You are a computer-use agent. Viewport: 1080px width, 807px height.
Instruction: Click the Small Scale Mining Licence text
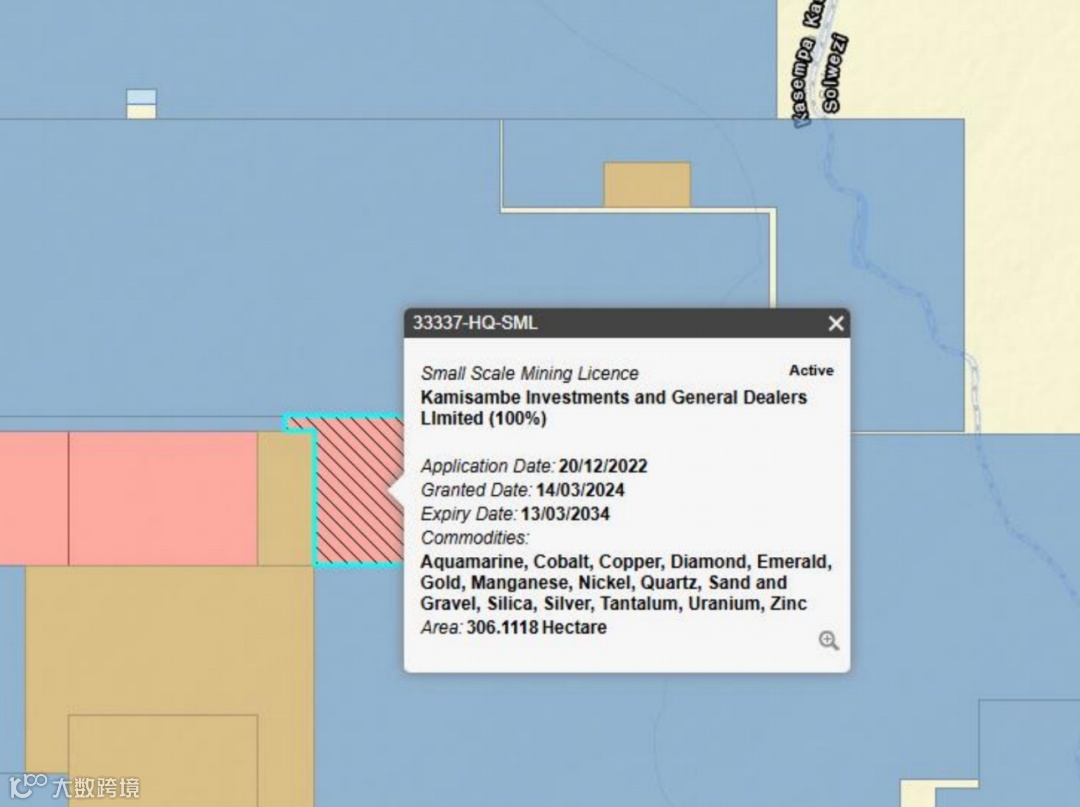[530, 373]
